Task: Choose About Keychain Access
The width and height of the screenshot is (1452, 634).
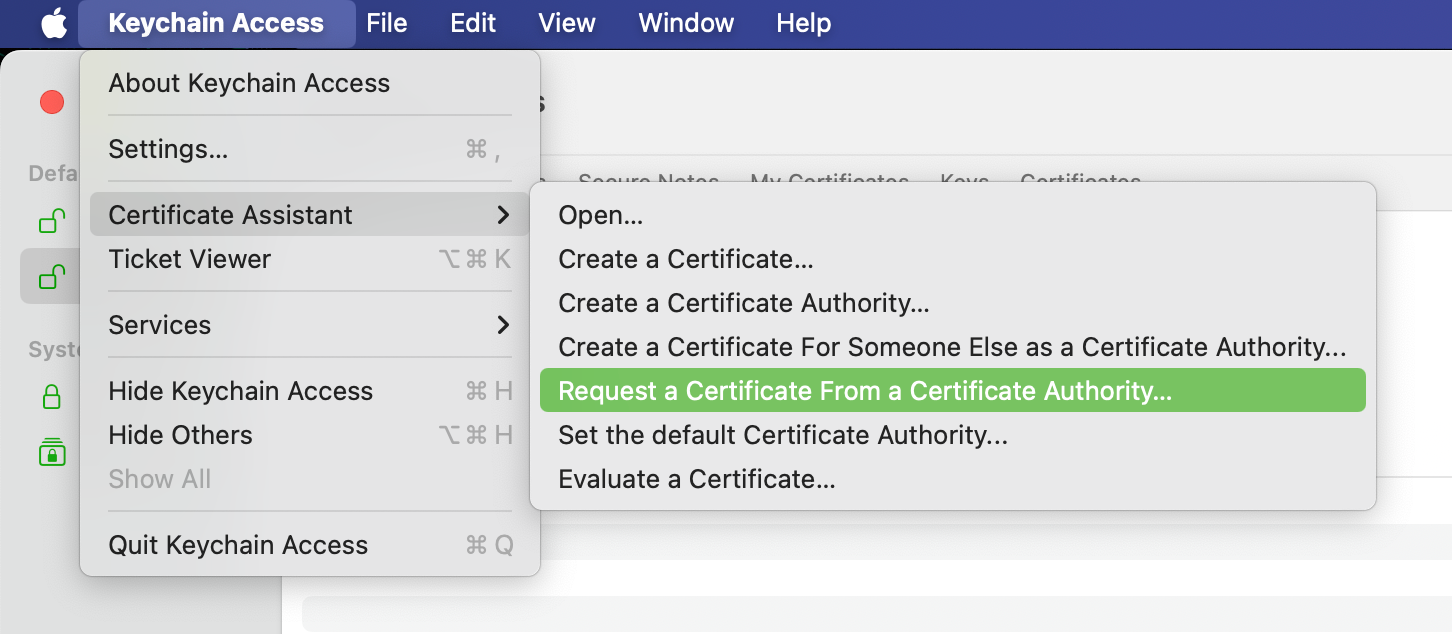Action: (310, 83)
